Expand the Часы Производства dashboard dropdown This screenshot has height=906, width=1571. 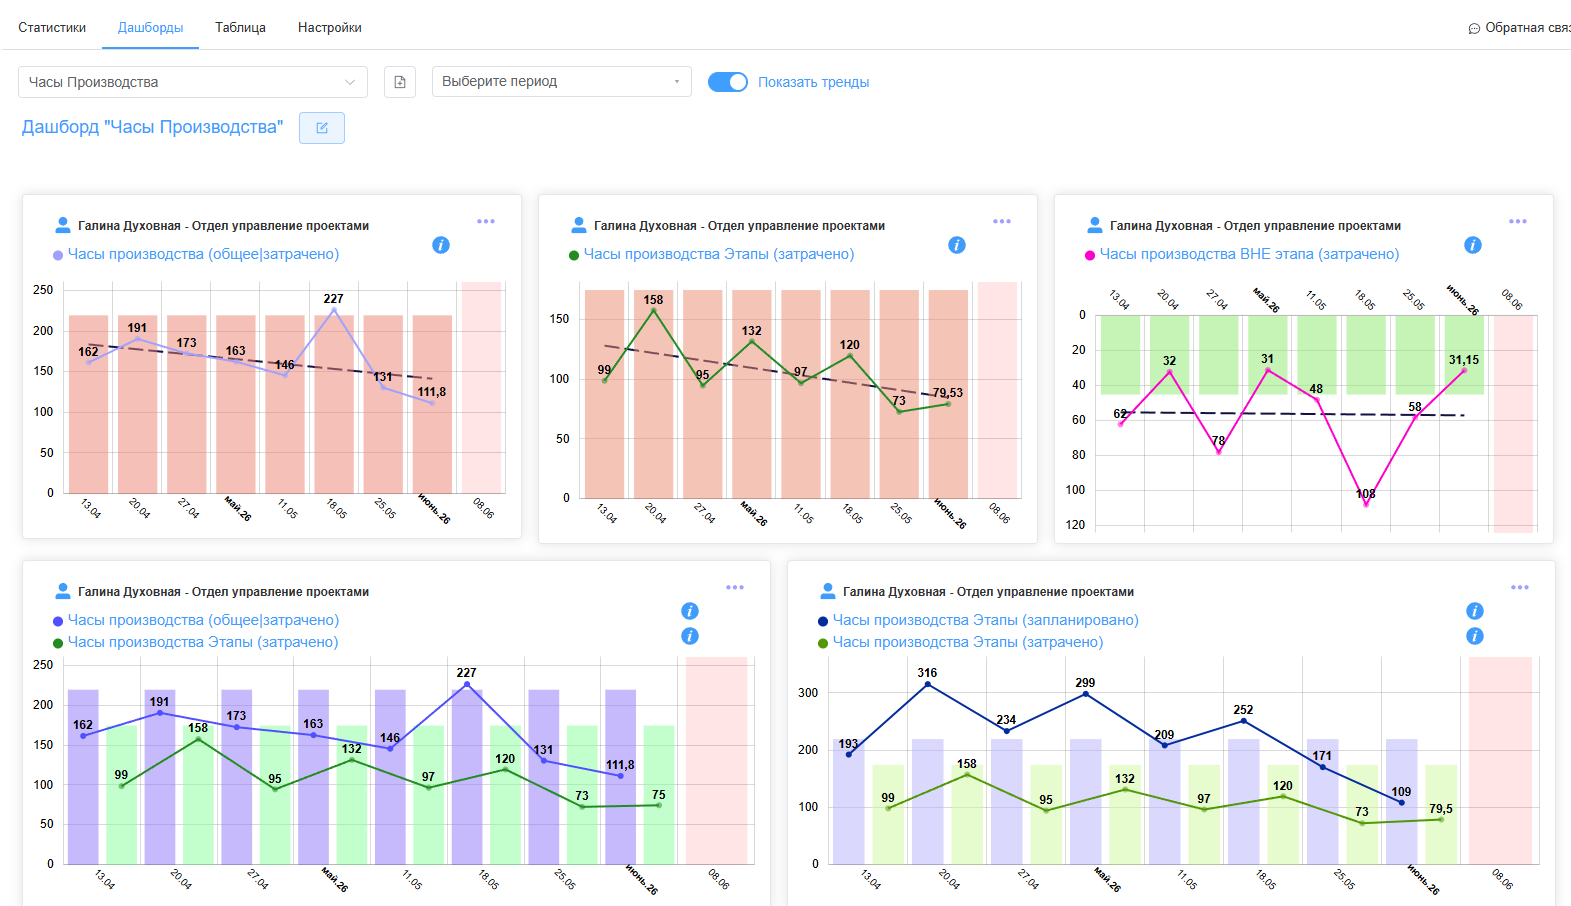pyautogui.click(x=193, y=82)
